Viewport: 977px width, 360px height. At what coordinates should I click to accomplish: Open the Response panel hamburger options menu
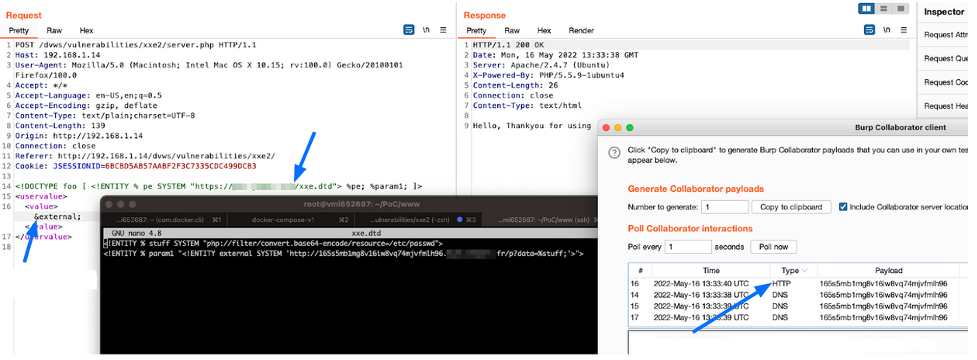[x=903, y=30]
